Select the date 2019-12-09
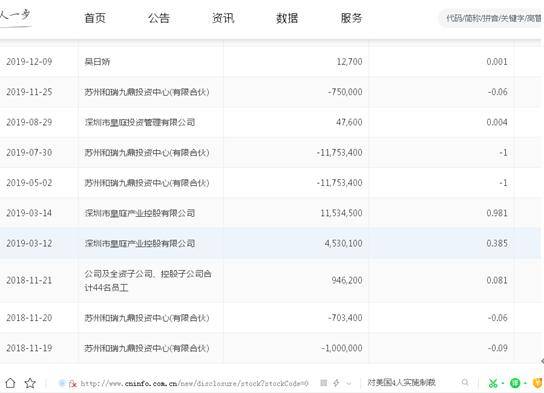Screen dimensions: 544x393 29,62
